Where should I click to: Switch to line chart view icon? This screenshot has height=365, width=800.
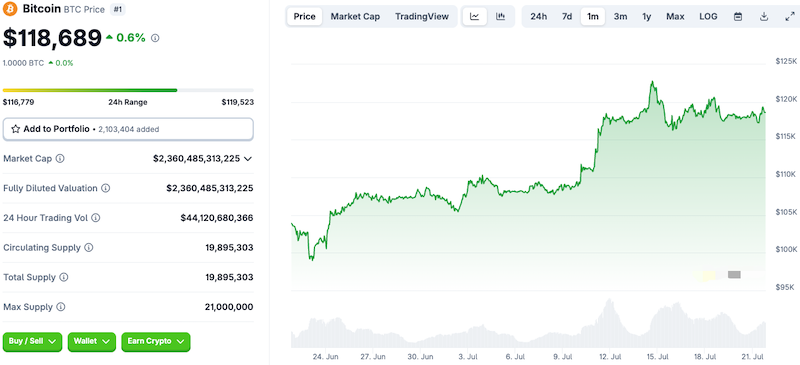point(474,16)
